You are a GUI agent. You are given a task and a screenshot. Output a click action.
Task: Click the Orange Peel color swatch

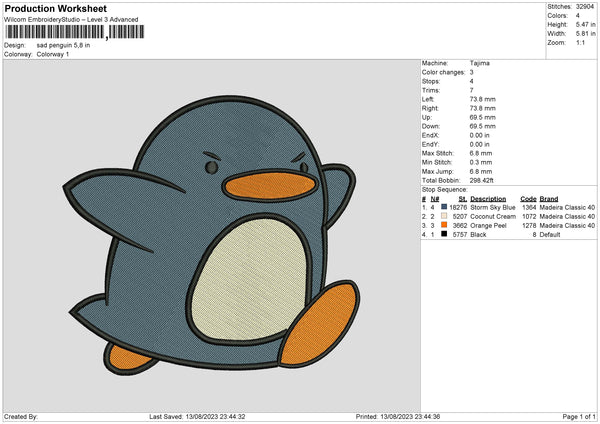click(x=444, y=225)
